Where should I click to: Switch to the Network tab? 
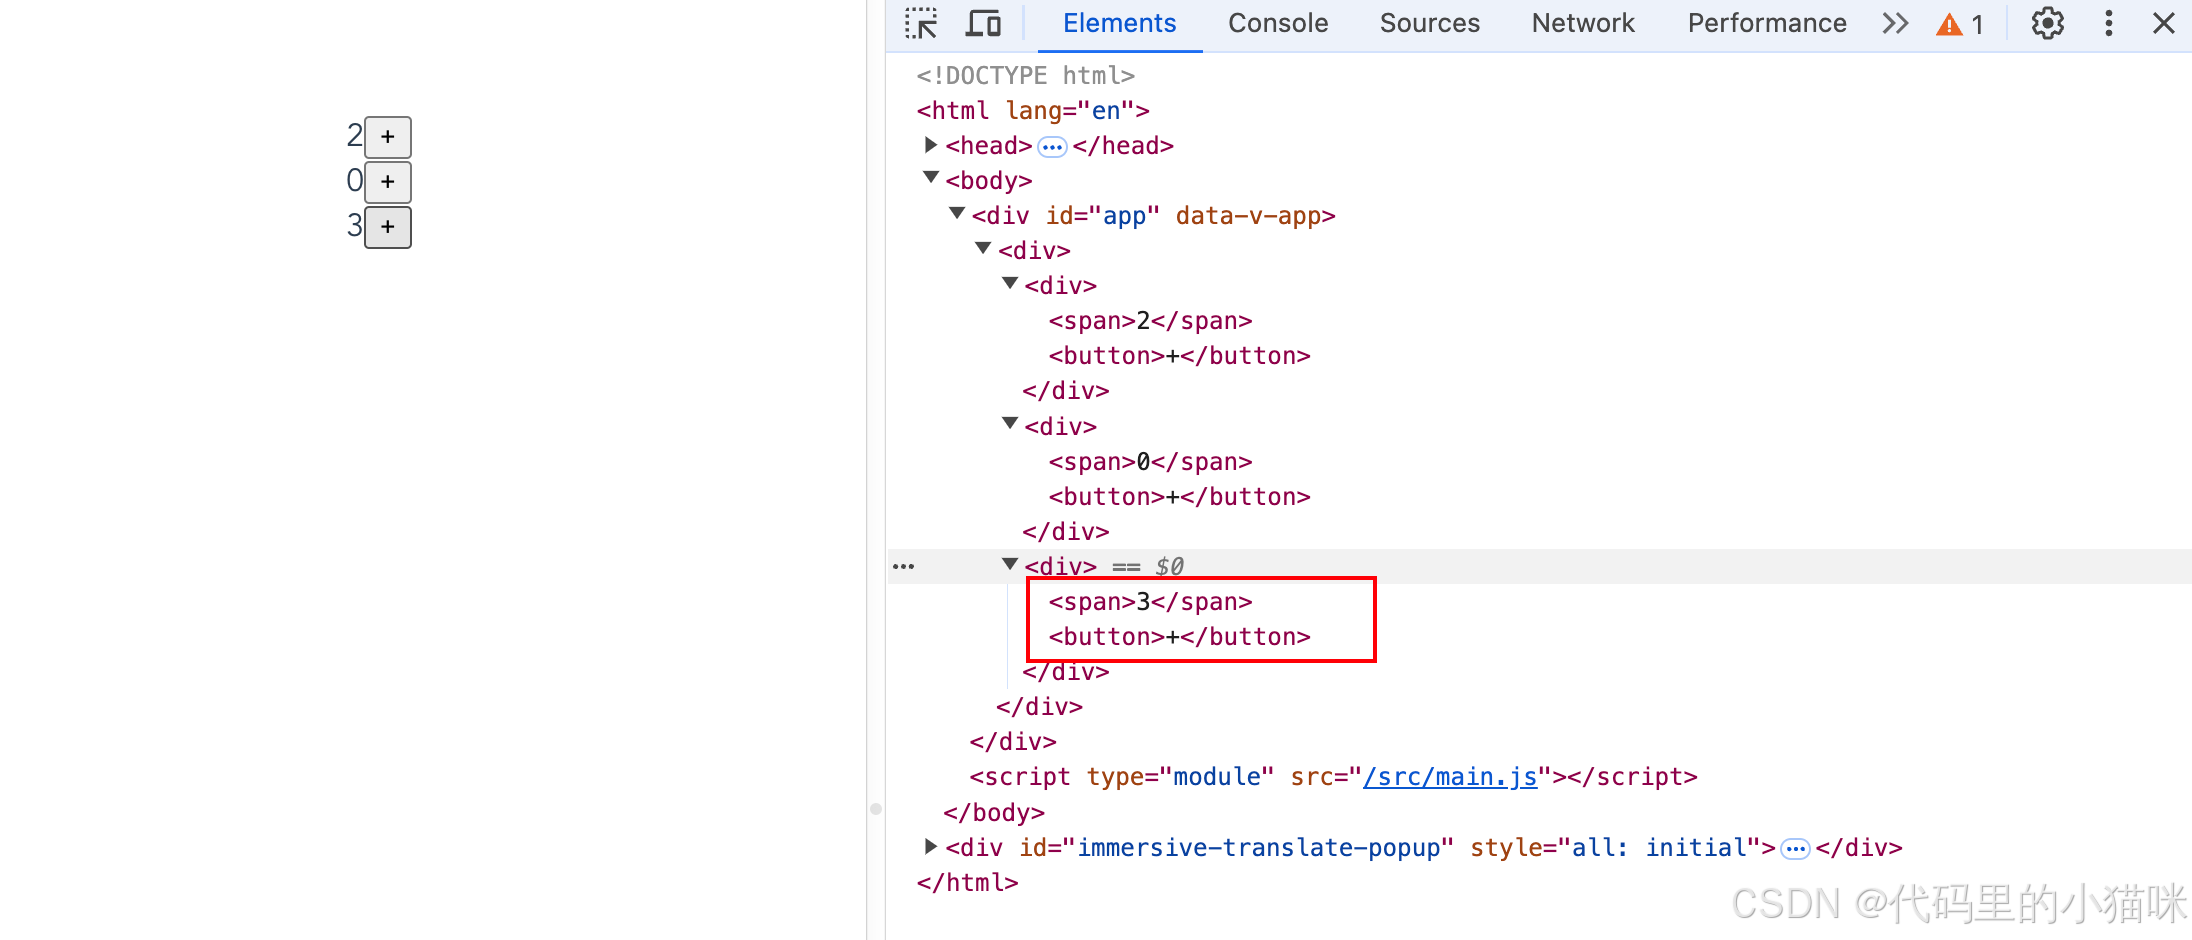tap(1582, 22)
